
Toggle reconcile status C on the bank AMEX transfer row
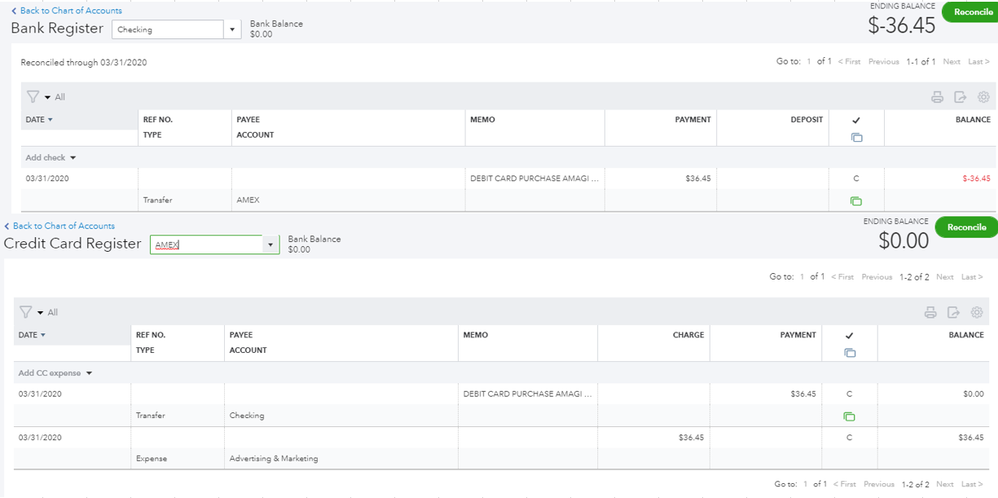[856, 179]
